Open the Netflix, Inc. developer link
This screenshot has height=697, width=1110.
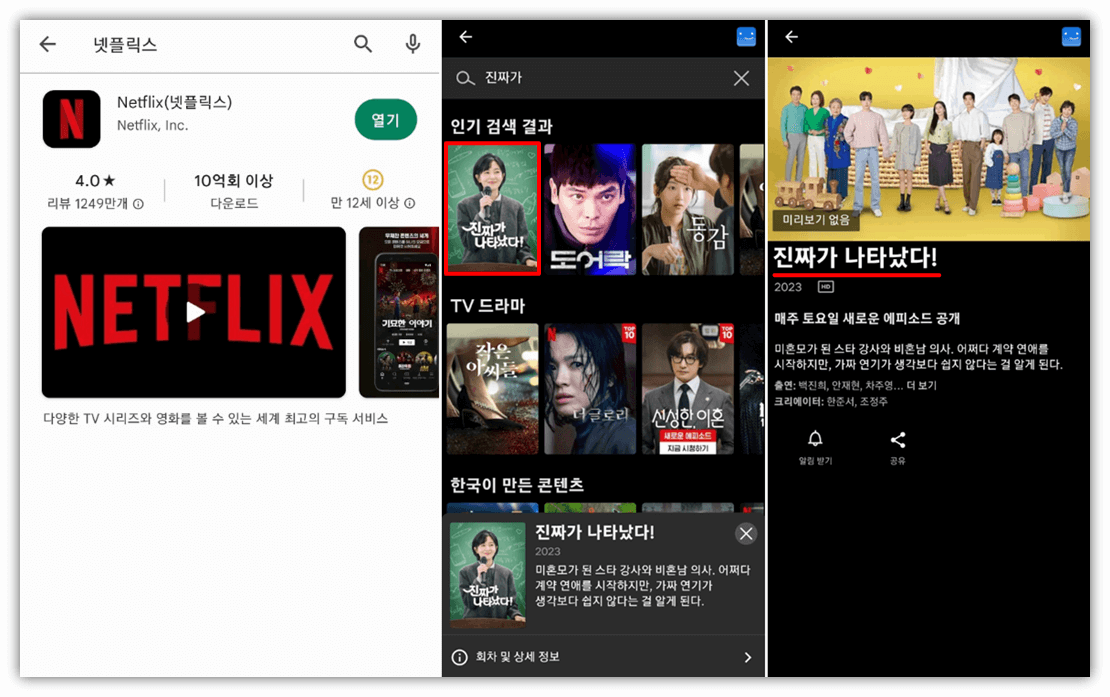click(x=152, y=125)
